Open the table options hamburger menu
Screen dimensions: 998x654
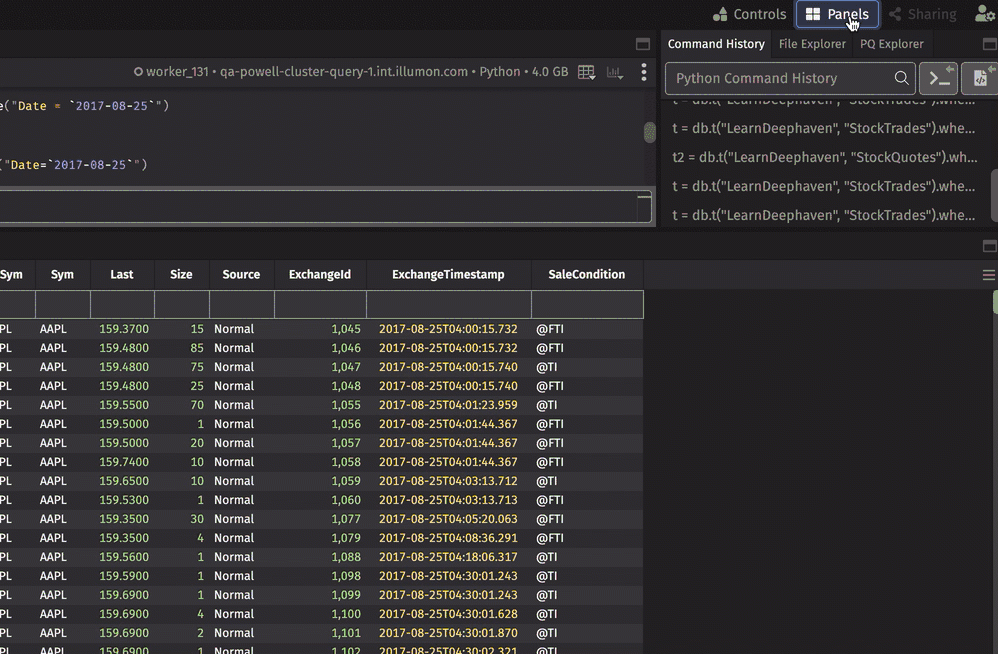click(x=988, y=275)
